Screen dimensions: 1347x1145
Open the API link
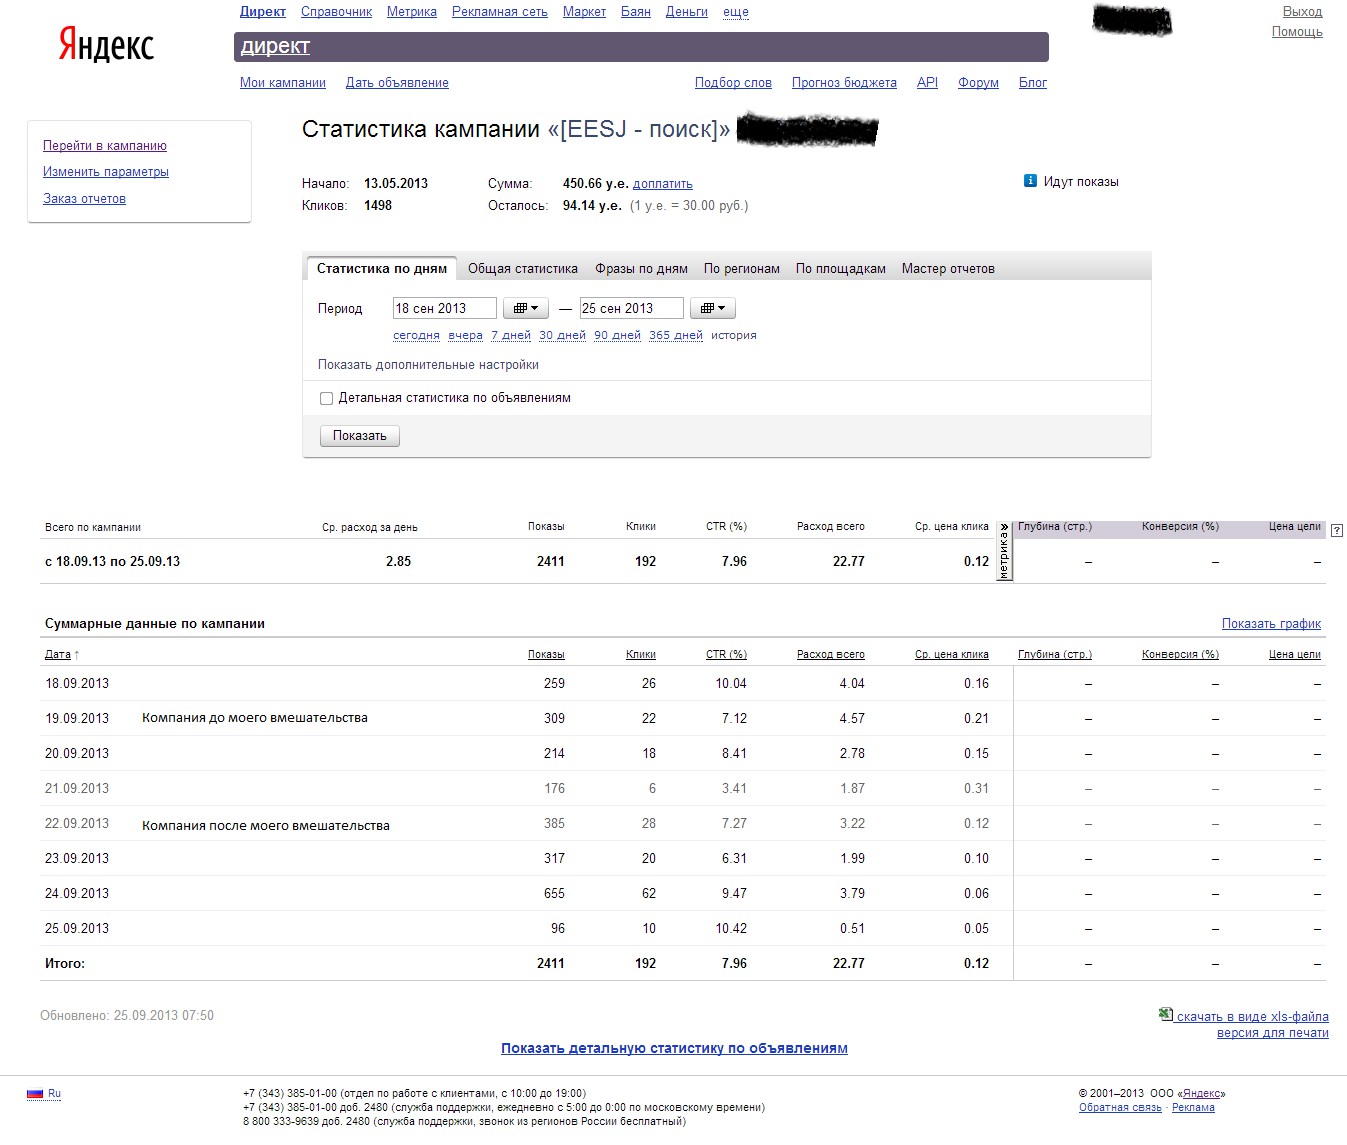[927, 83]
